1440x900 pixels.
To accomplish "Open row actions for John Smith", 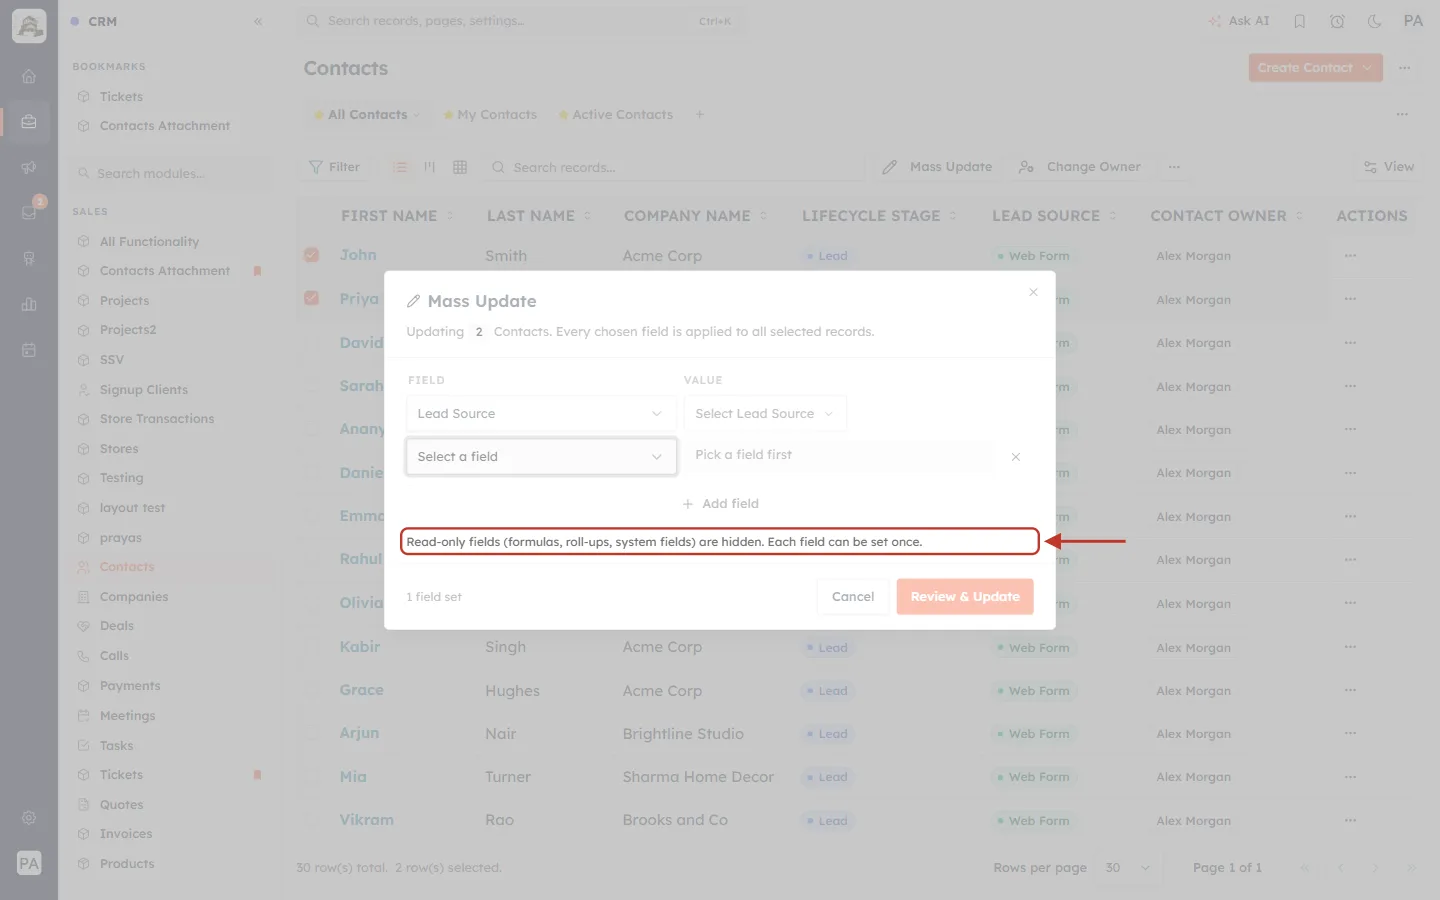I will point(1351,256).
